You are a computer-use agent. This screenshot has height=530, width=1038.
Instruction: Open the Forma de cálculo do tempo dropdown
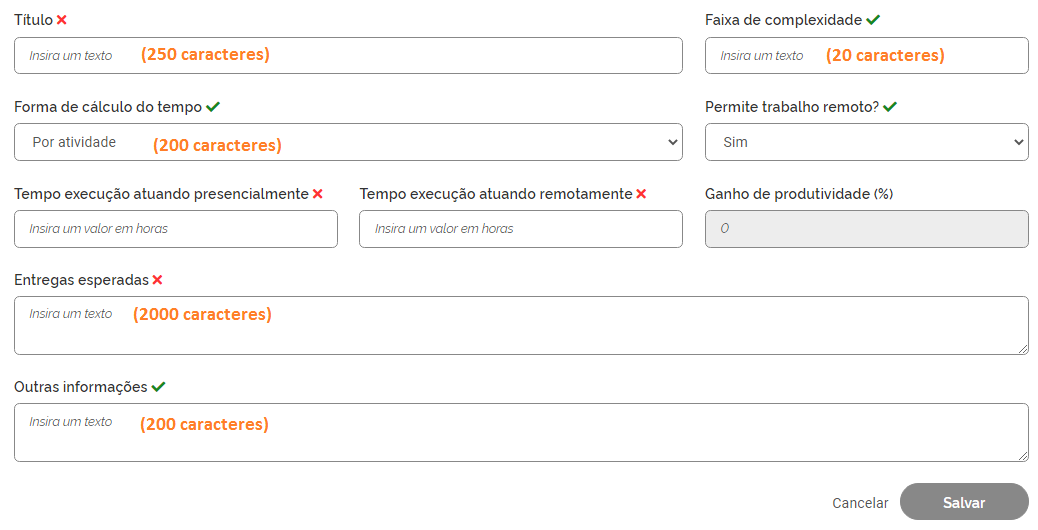348,142
